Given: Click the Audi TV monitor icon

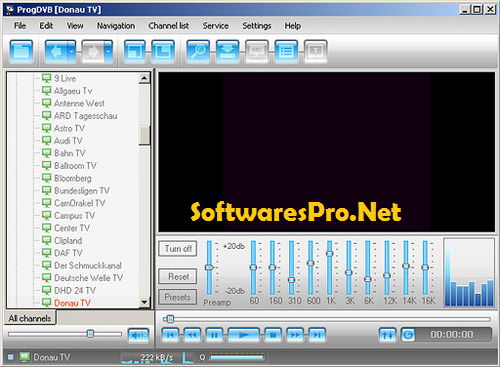Looking at the screenshot, I should pyautogui.click(x=46, y=140).
